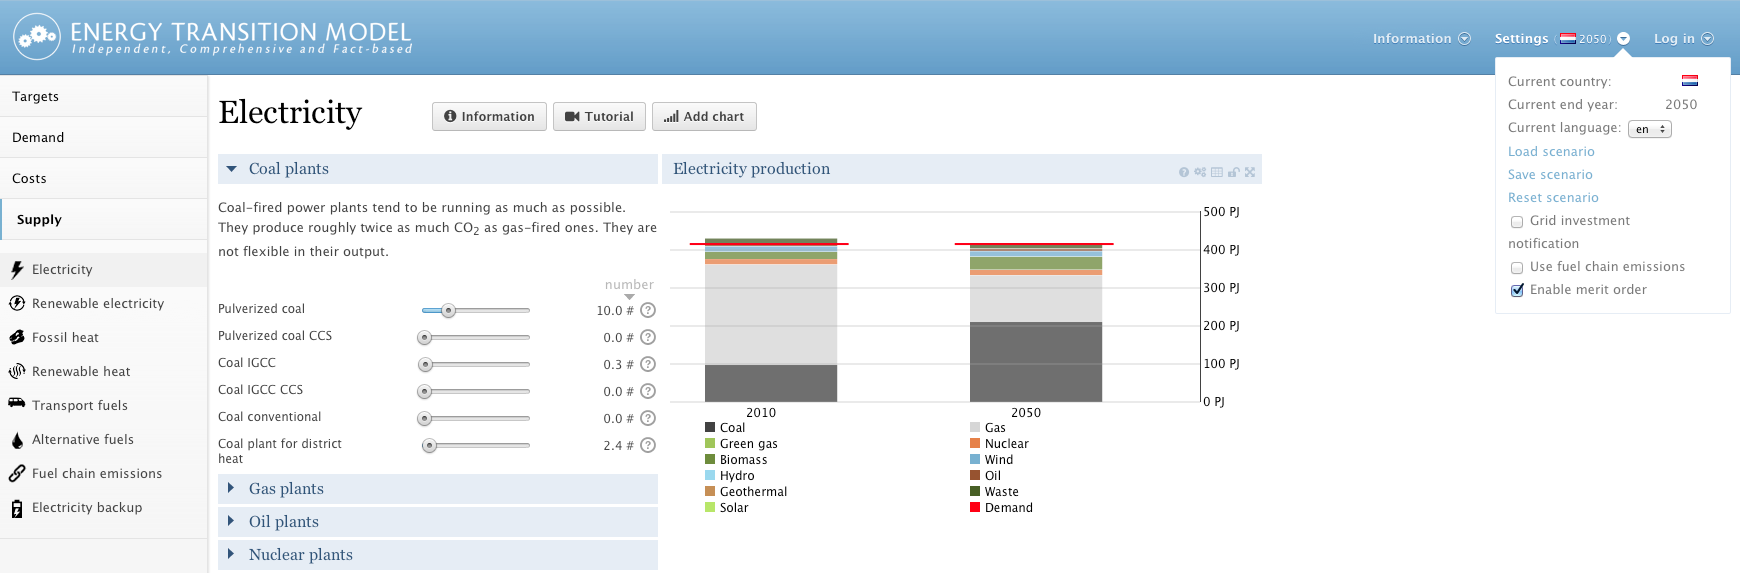Click the chain link Fuel chain emissions icon
Image resolution: width=1740 pixels, height=573 pixels.
coord(17,473)
